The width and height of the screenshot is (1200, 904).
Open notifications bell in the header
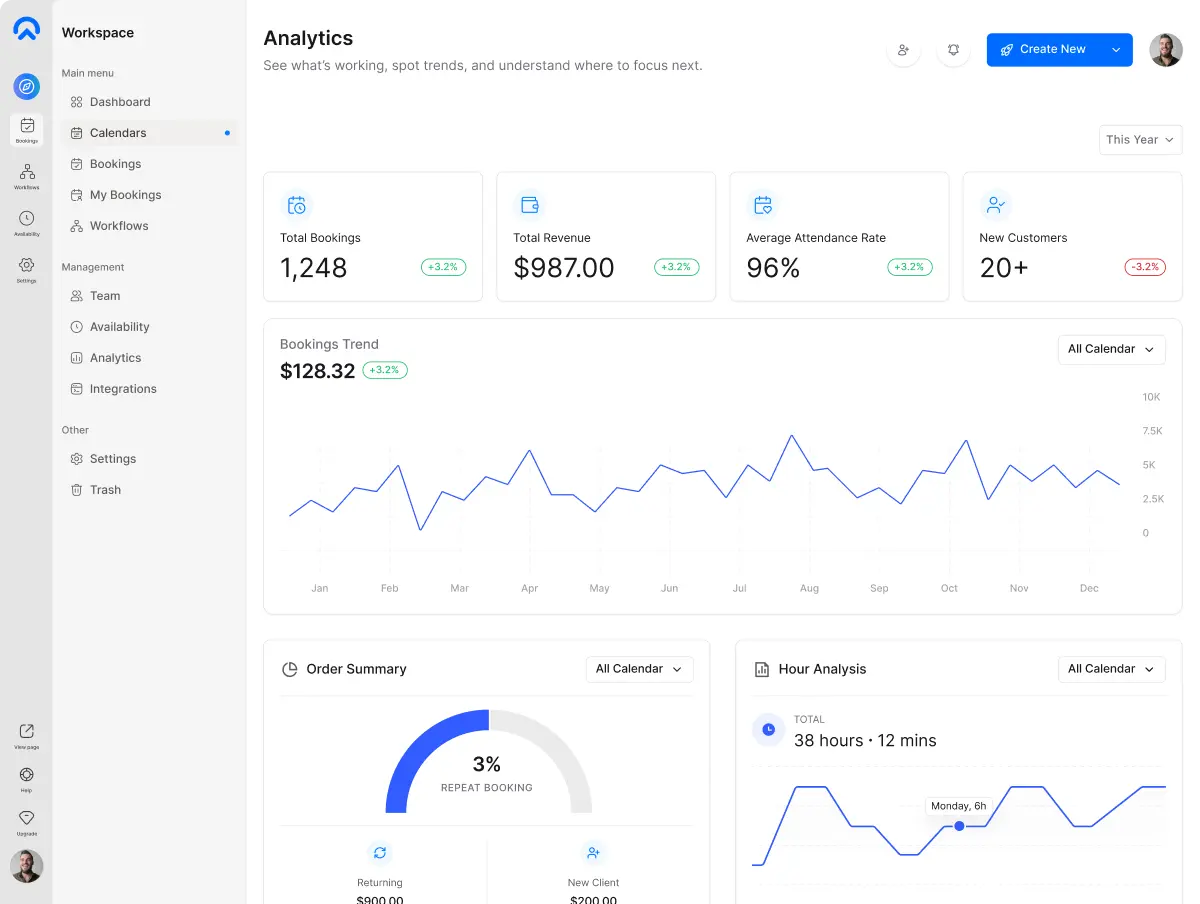953,50
